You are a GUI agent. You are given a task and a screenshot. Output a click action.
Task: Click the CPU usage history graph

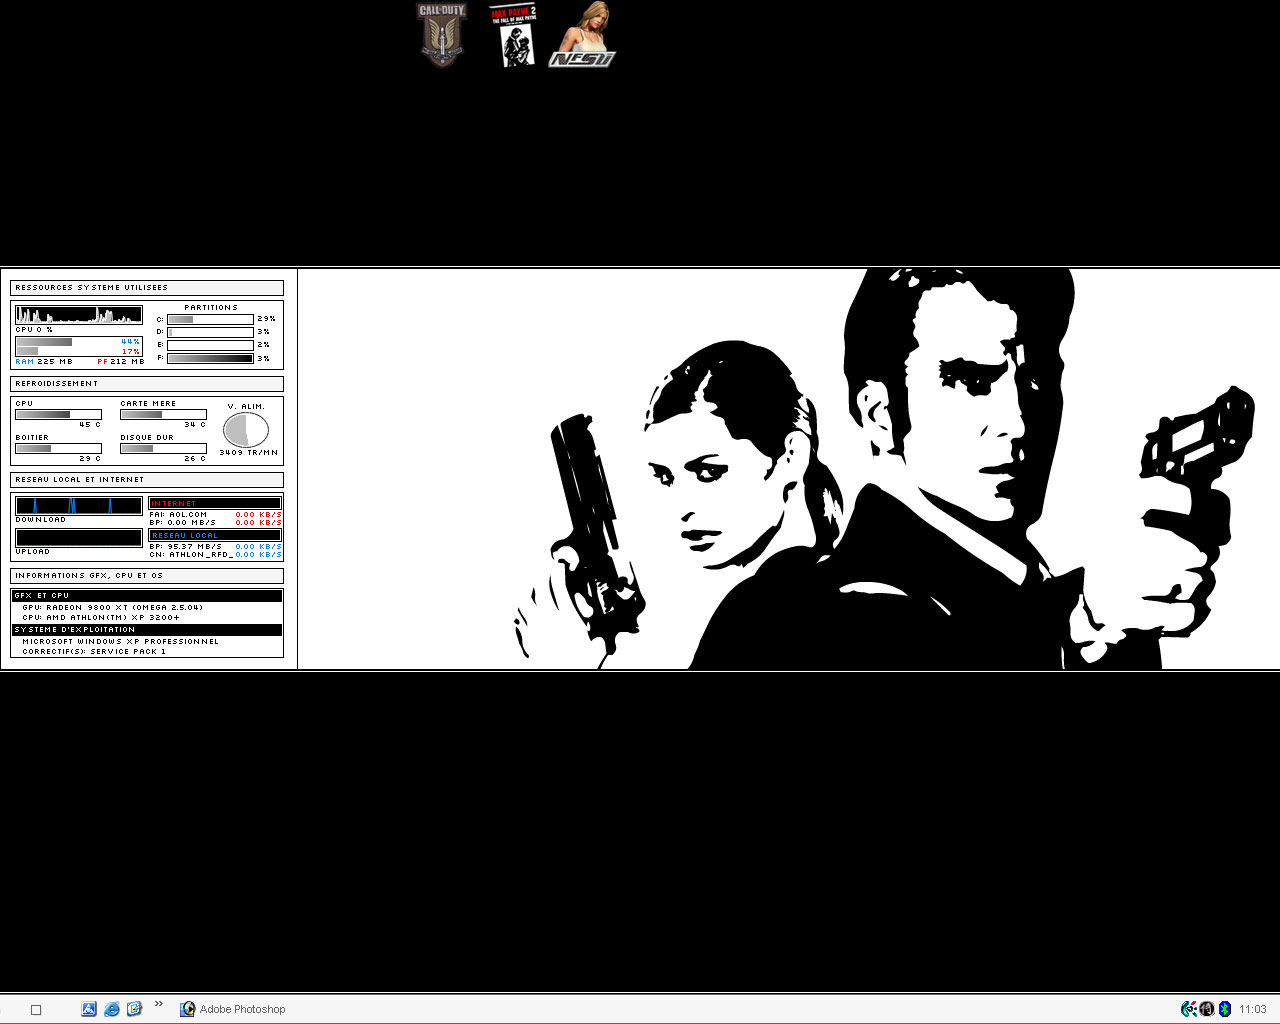[x=79, y=315]
